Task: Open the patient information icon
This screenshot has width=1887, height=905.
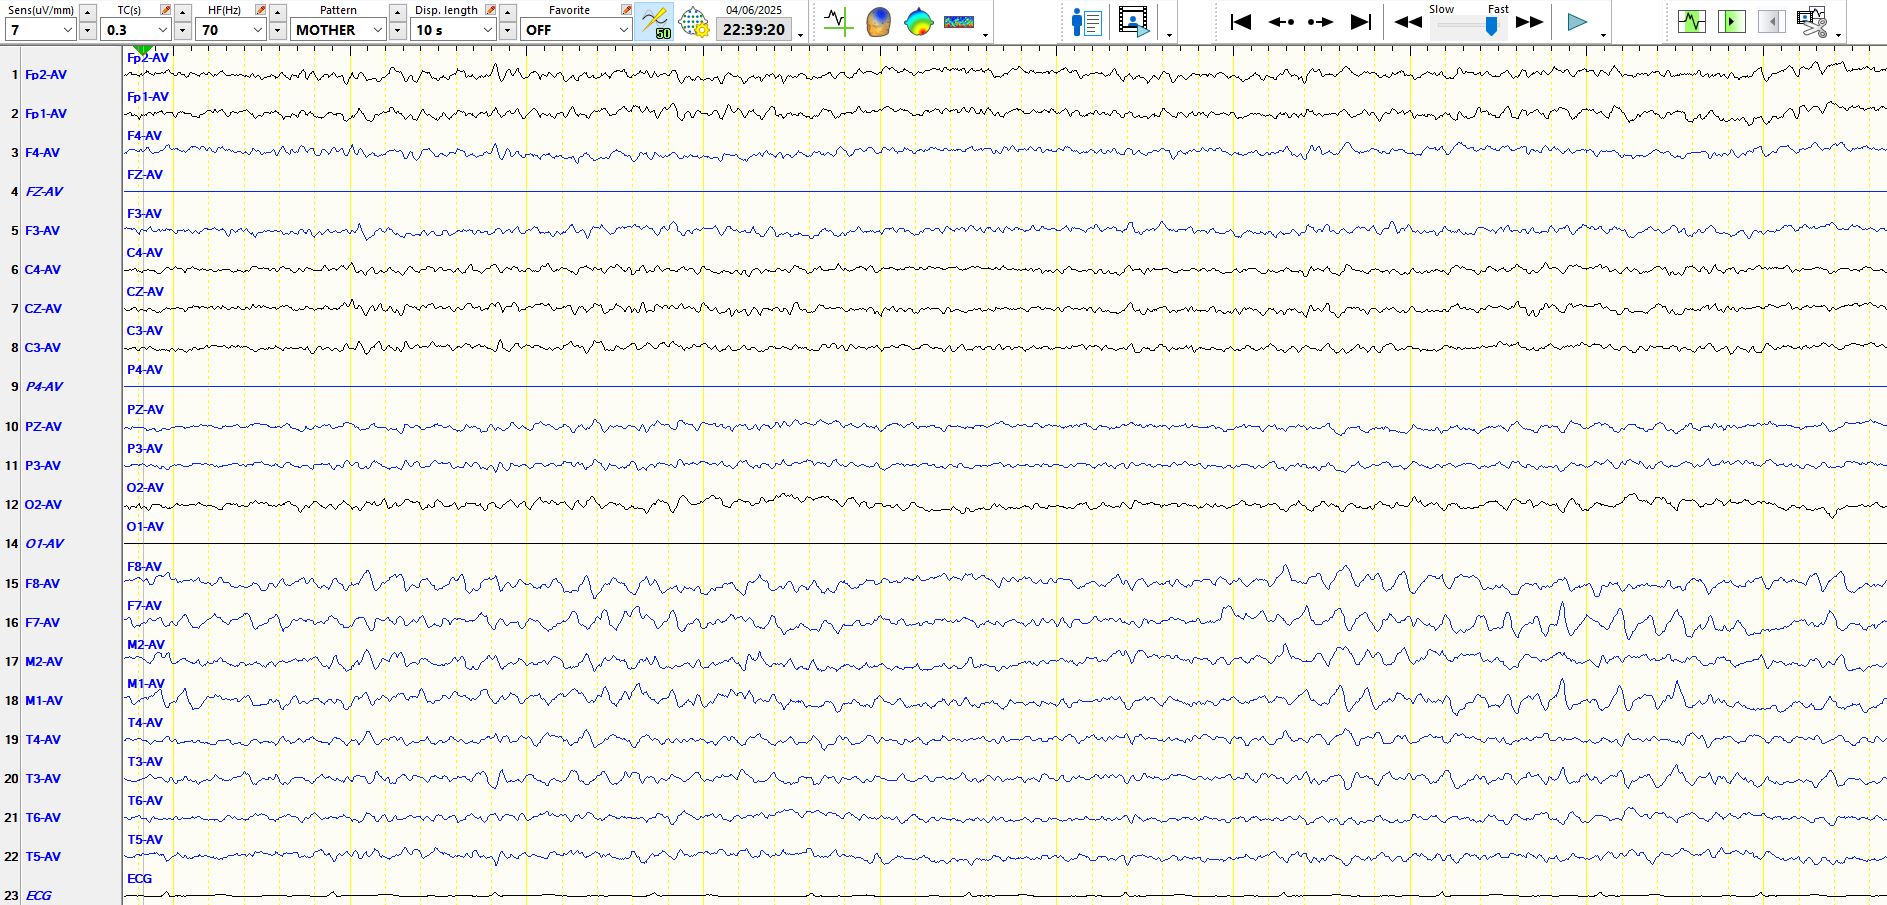Action: click(x=1086, y=22)
